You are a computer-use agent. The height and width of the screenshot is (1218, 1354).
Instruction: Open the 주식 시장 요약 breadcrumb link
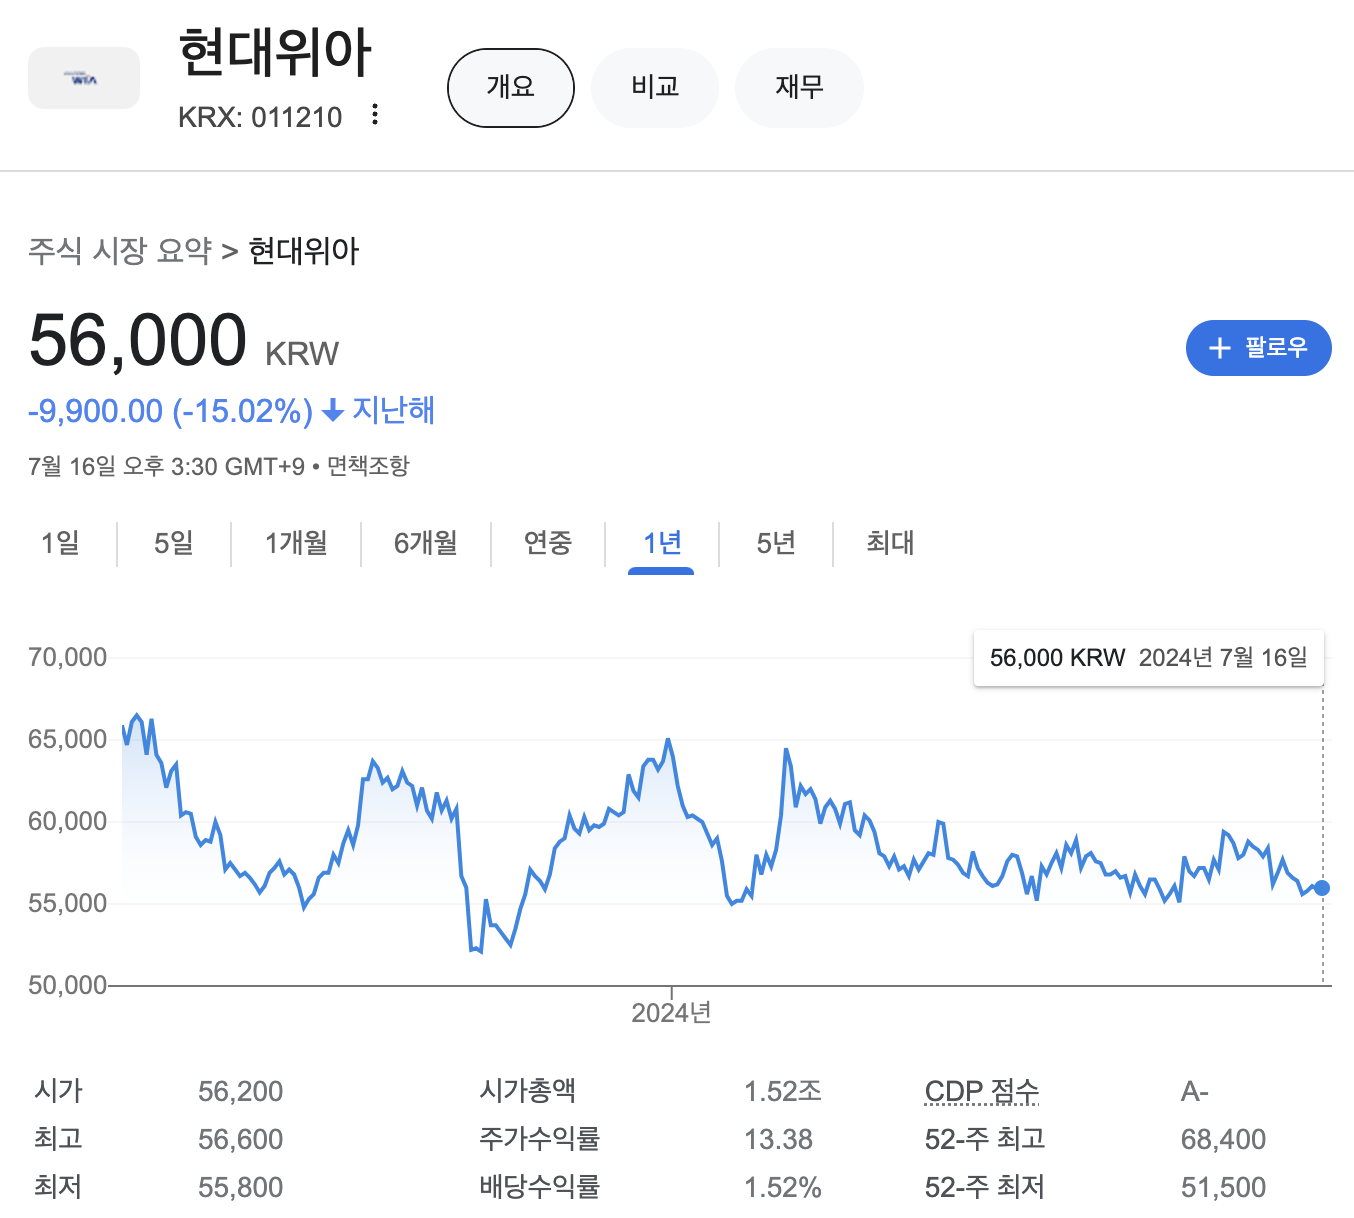pyautogui.click(x=120, y=250)
